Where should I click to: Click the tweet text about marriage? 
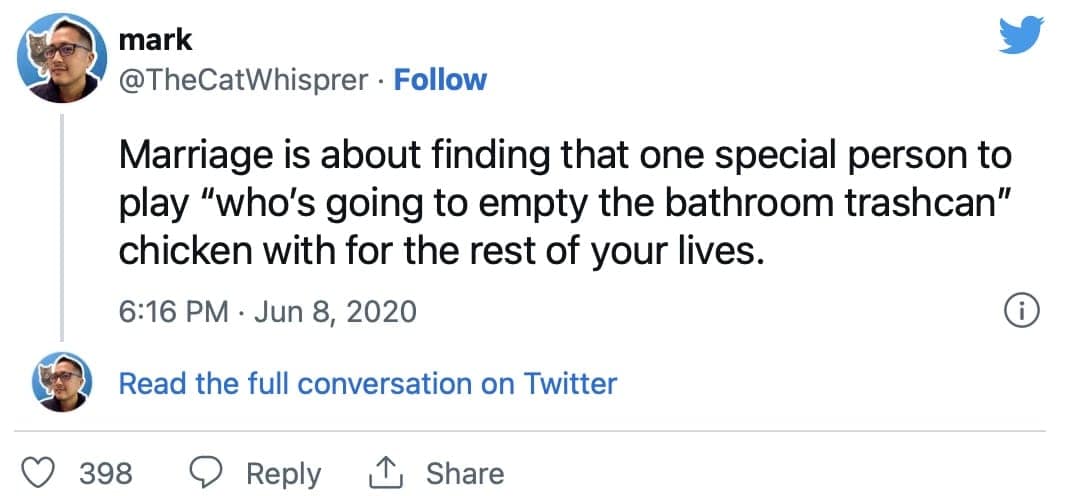(x=566, y=204)
